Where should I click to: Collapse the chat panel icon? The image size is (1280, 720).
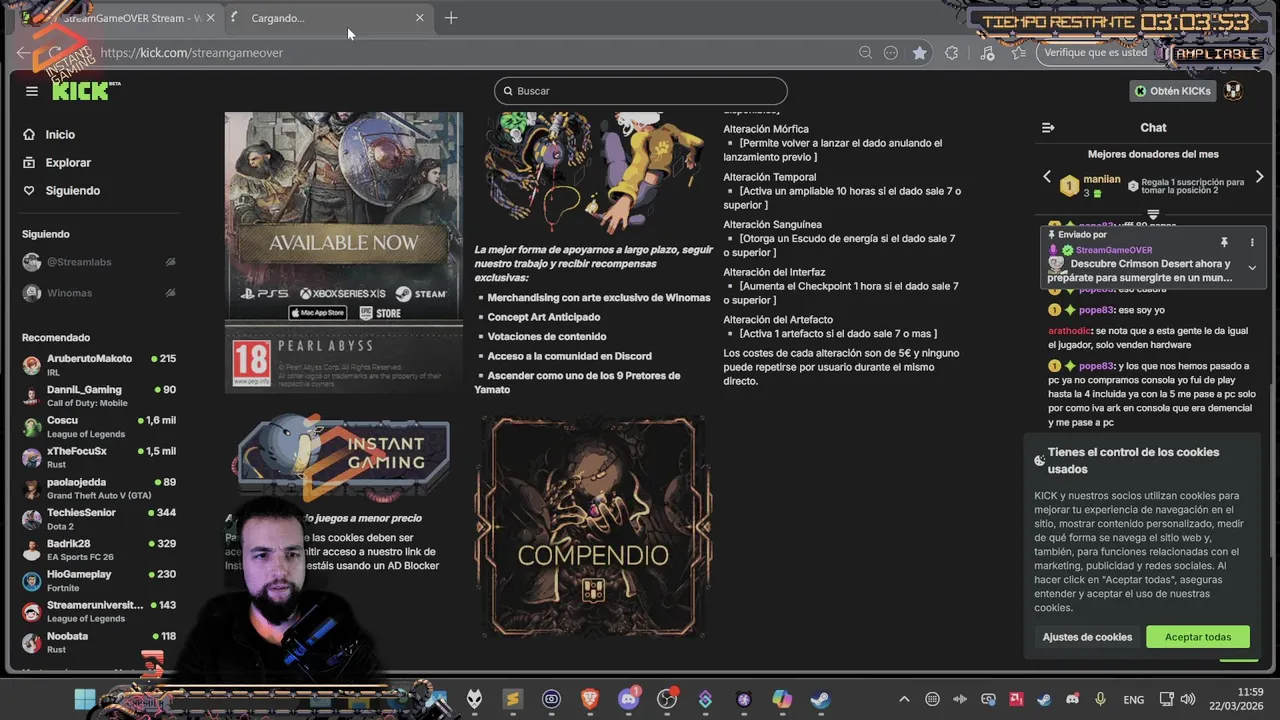click(1048, 128)
